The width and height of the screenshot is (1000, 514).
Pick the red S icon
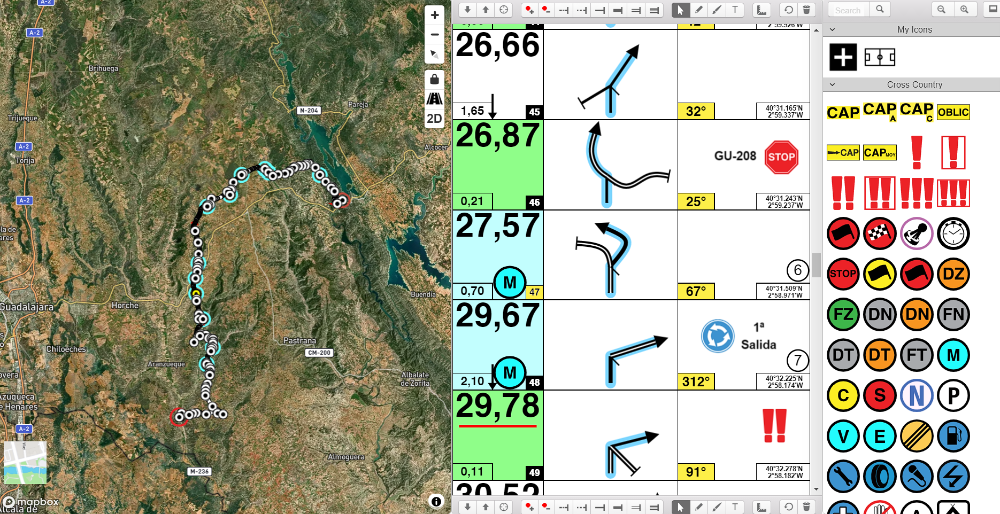point(879,395)
